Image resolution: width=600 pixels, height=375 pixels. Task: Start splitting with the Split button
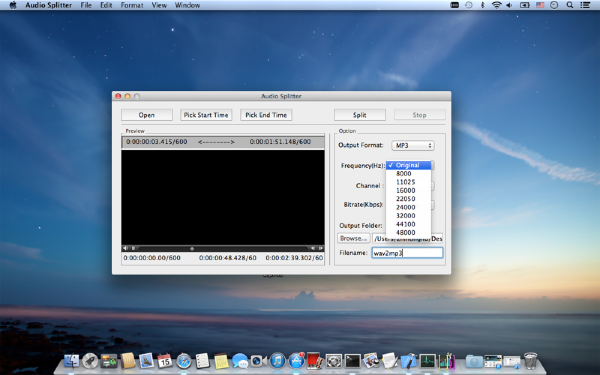point(360,115)
